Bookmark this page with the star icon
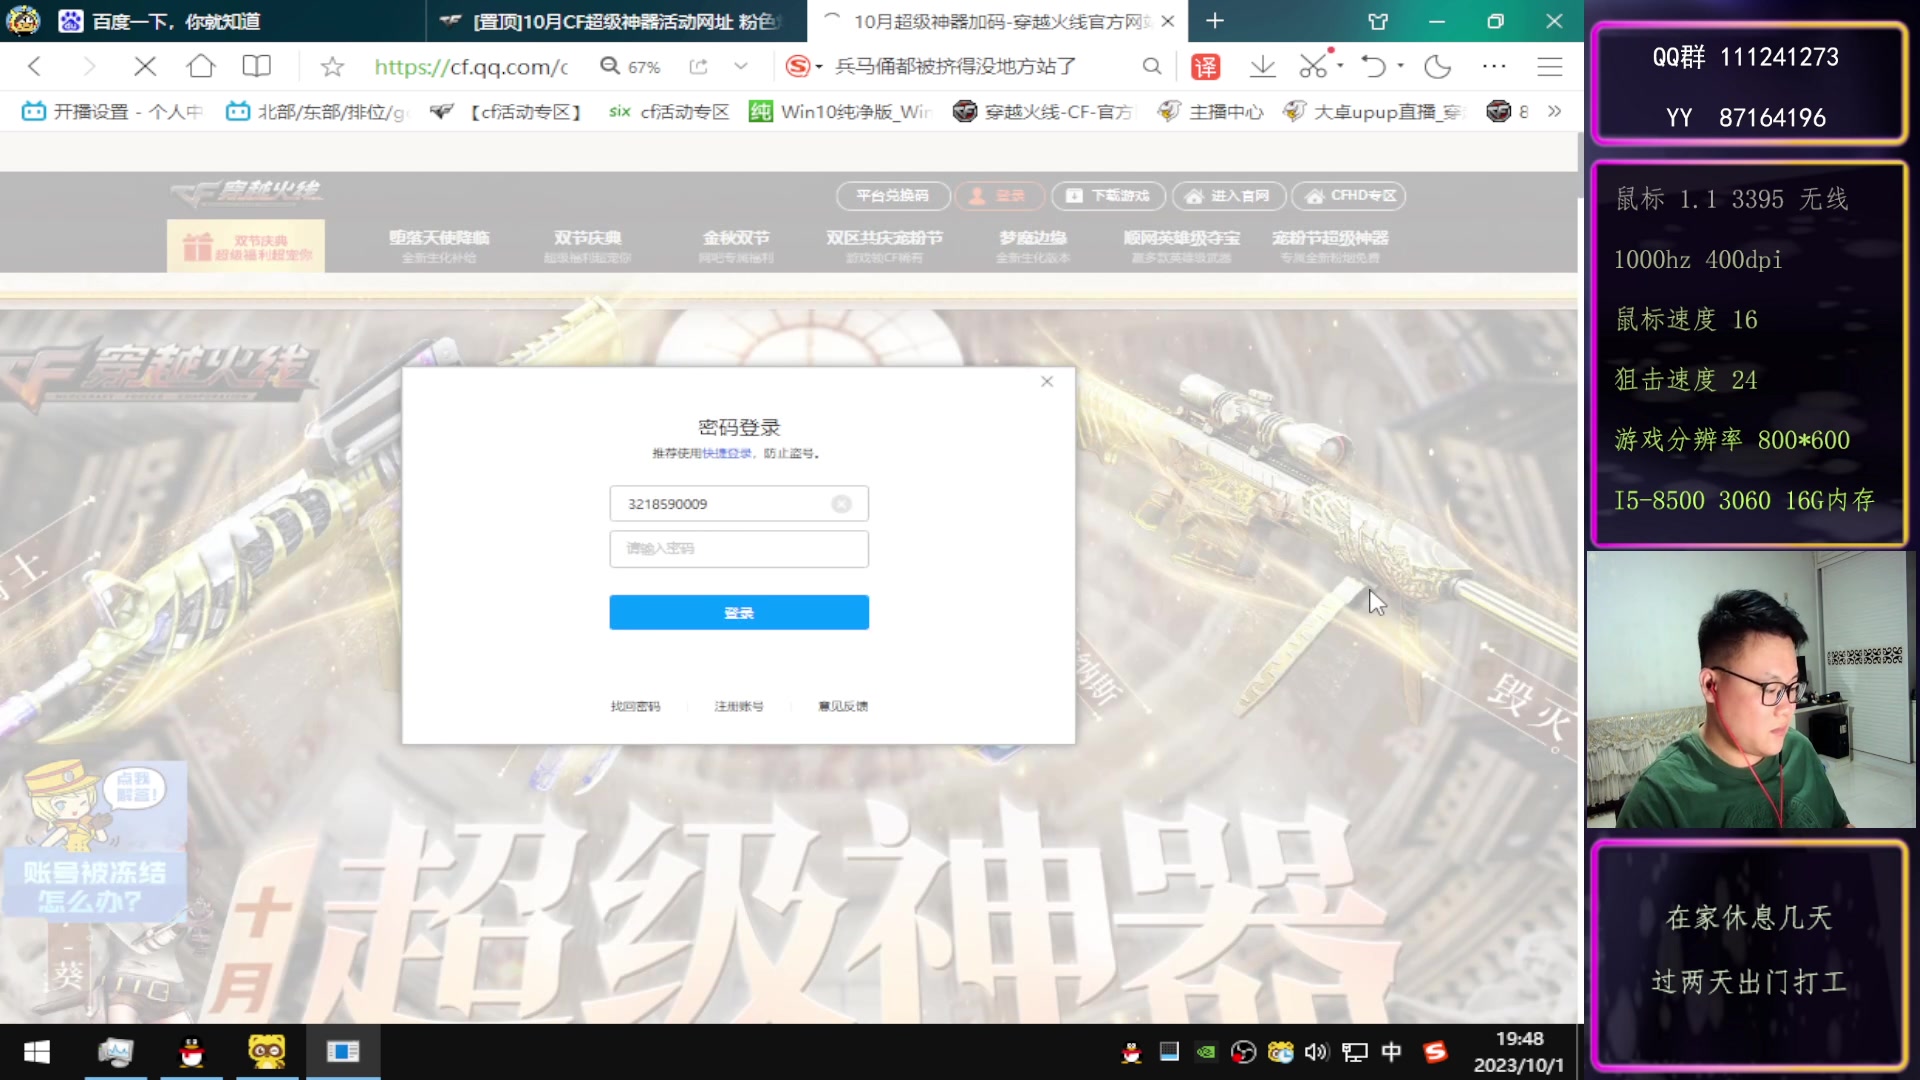This screenshot has height=1080, width=1920. (x=332, y=67)
